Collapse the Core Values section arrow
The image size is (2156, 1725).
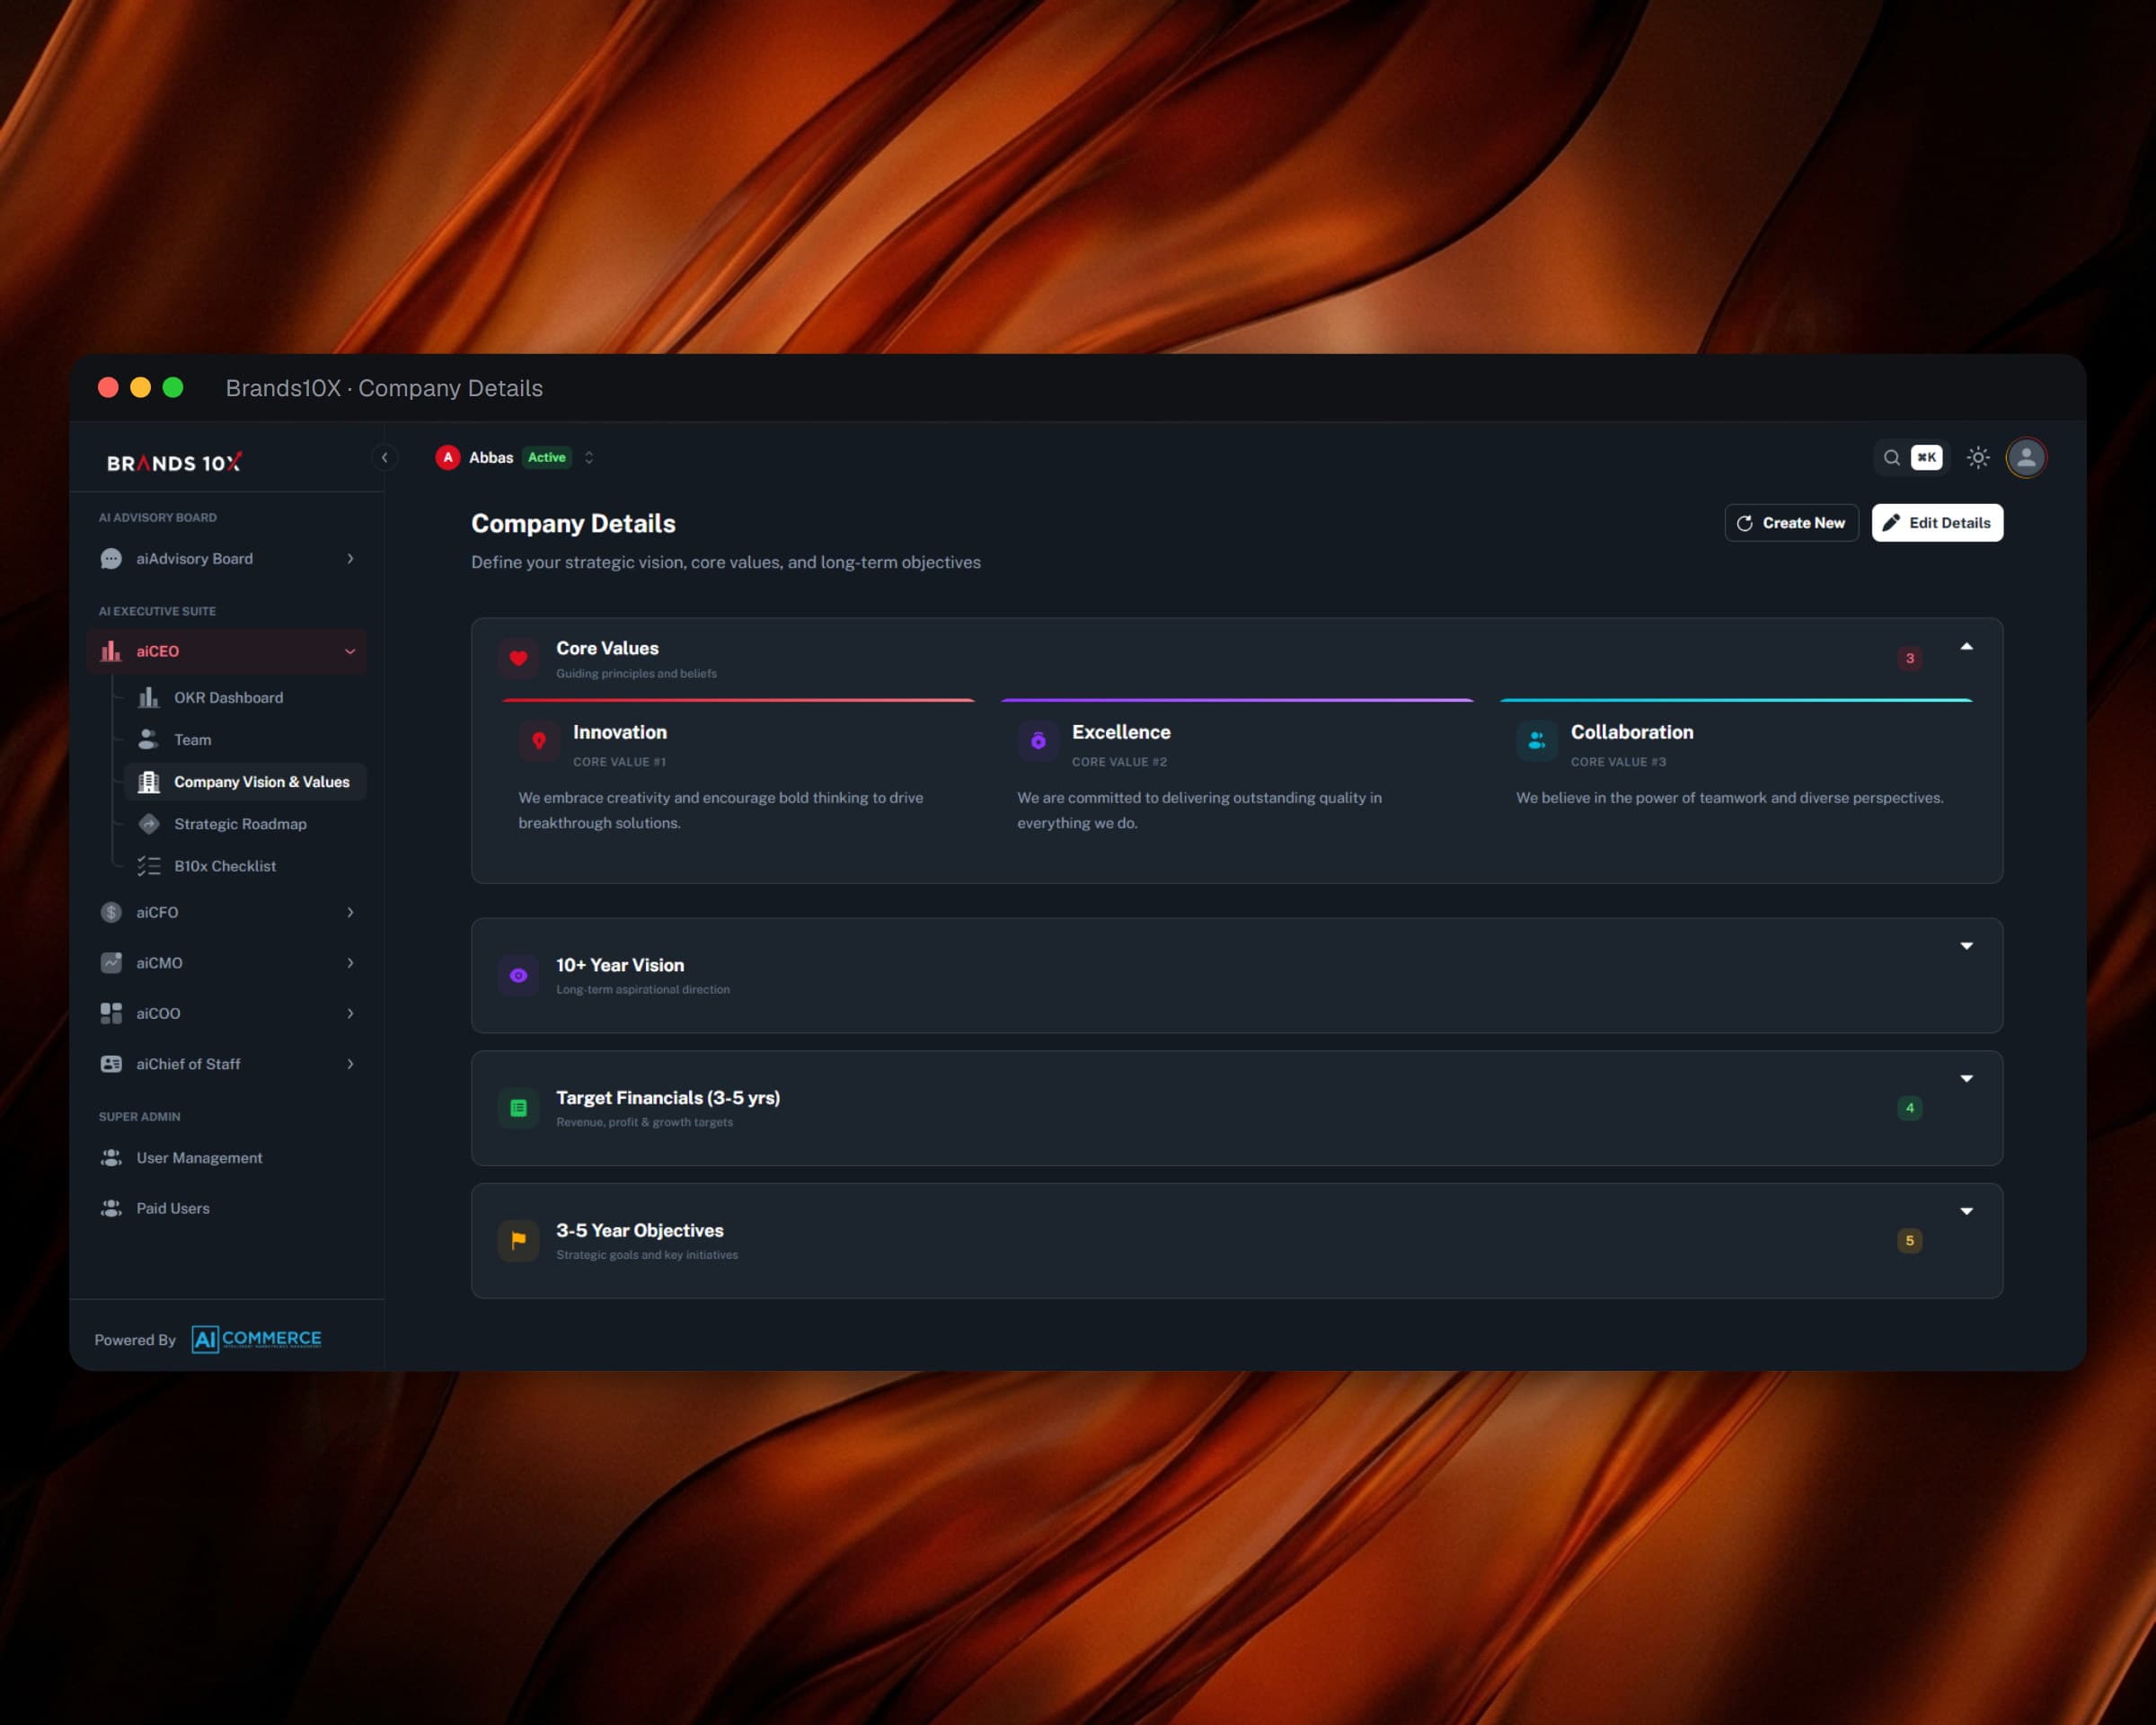pyautogui.click(x=1966, y=647)
